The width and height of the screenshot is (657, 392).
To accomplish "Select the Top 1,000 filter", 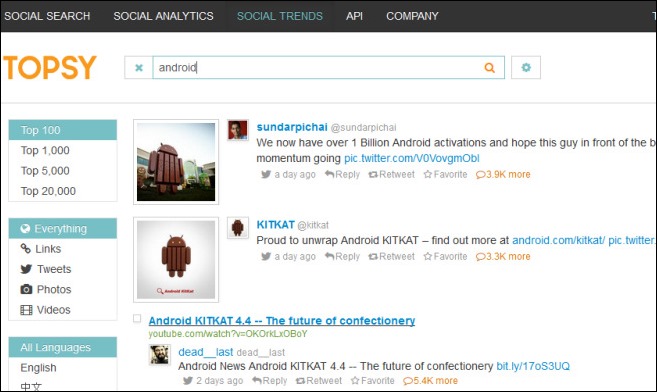I will 63,150.
